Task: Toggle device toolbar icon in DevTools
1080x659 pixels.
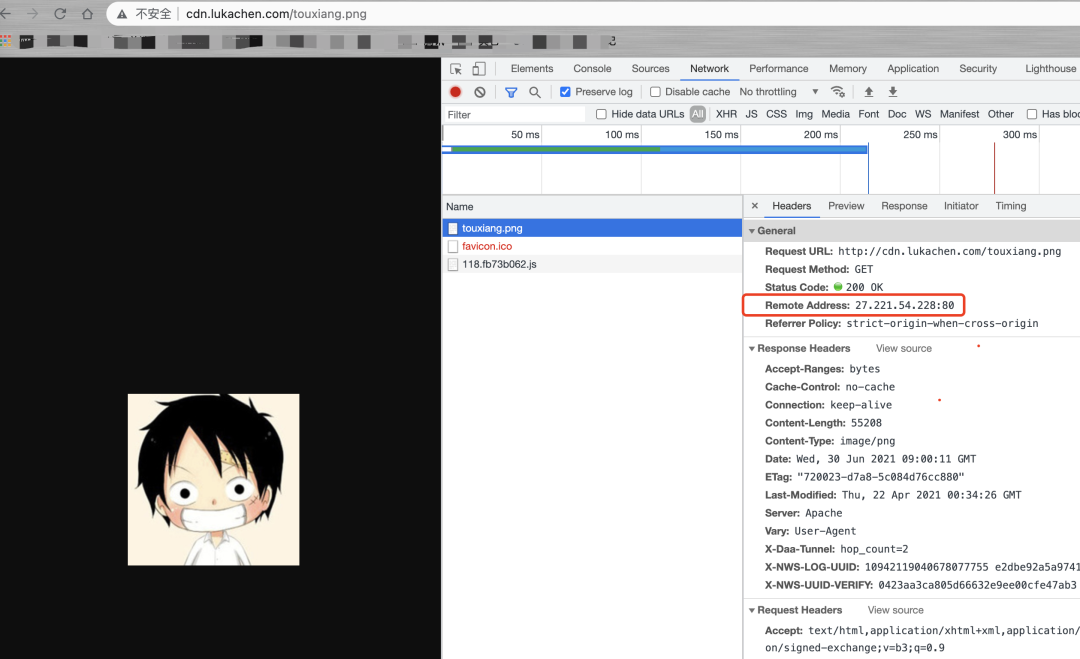Action: point(479,69)
